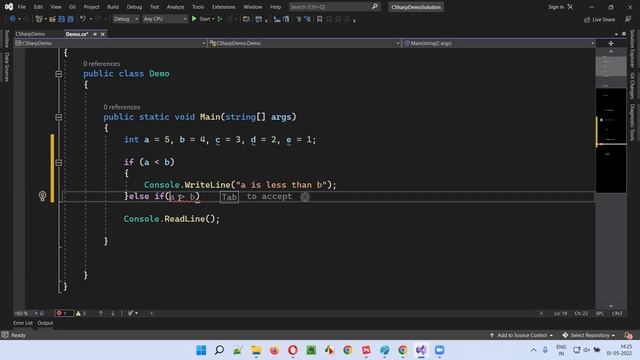Image resolution: width=640 pixels, height=360 pixels.
Task: Close the Demo.cs tab
Action: tap(102, 34)
